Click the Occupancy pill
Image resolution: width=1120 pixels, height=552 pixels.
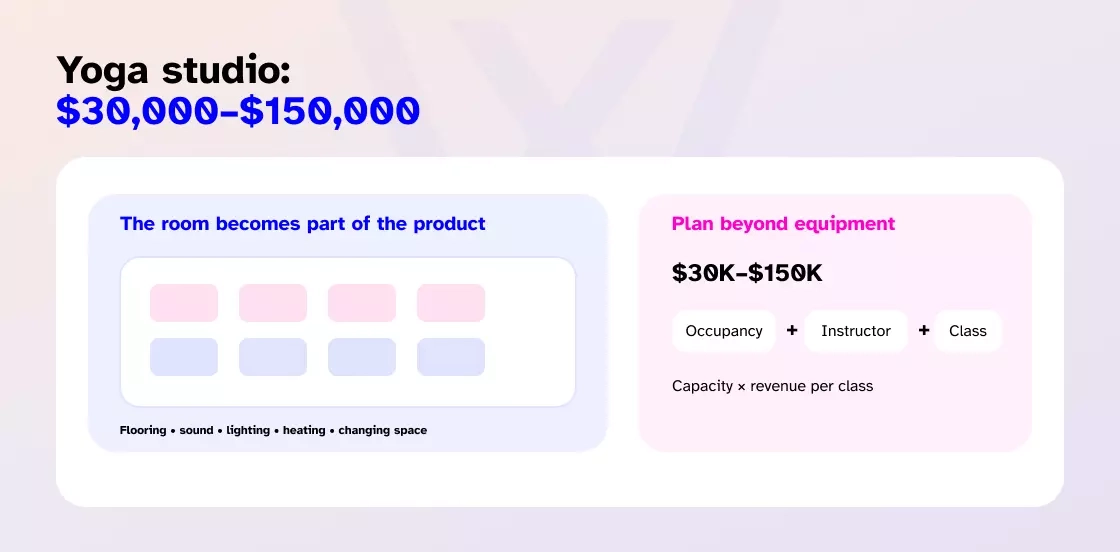[724, 331]
